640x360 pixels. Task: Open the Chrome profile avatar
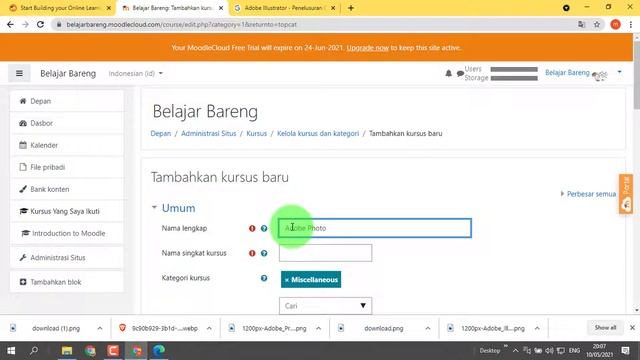pos(616,24)
